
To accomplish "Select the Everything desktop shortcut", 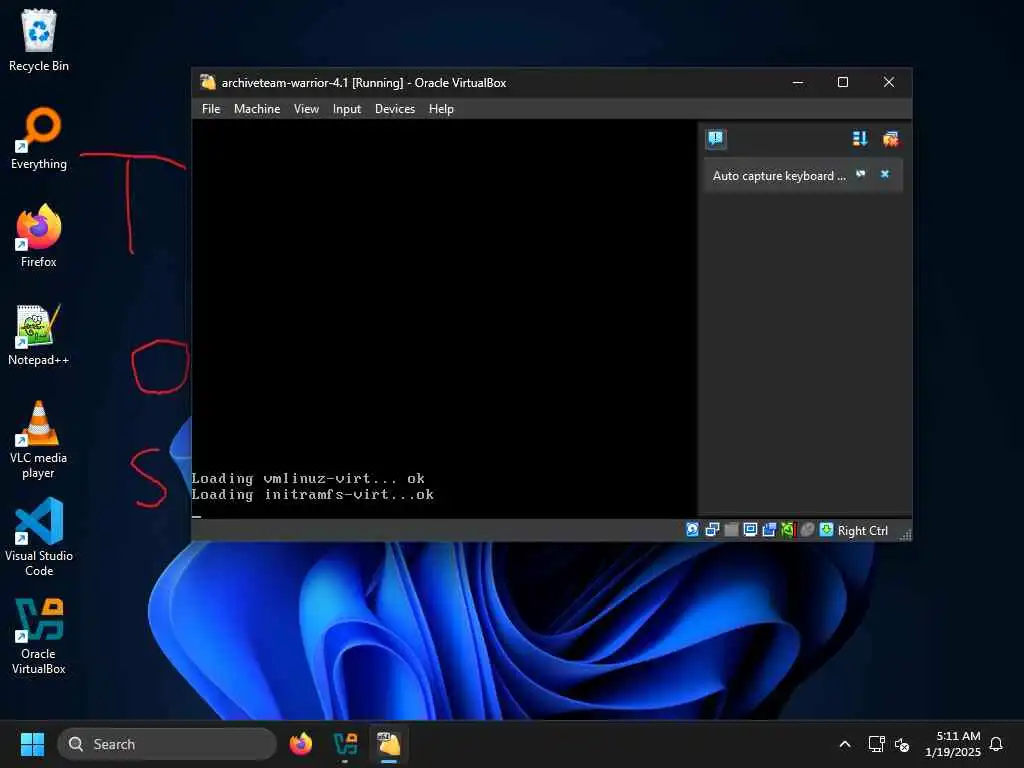I will tap(39, 138).
